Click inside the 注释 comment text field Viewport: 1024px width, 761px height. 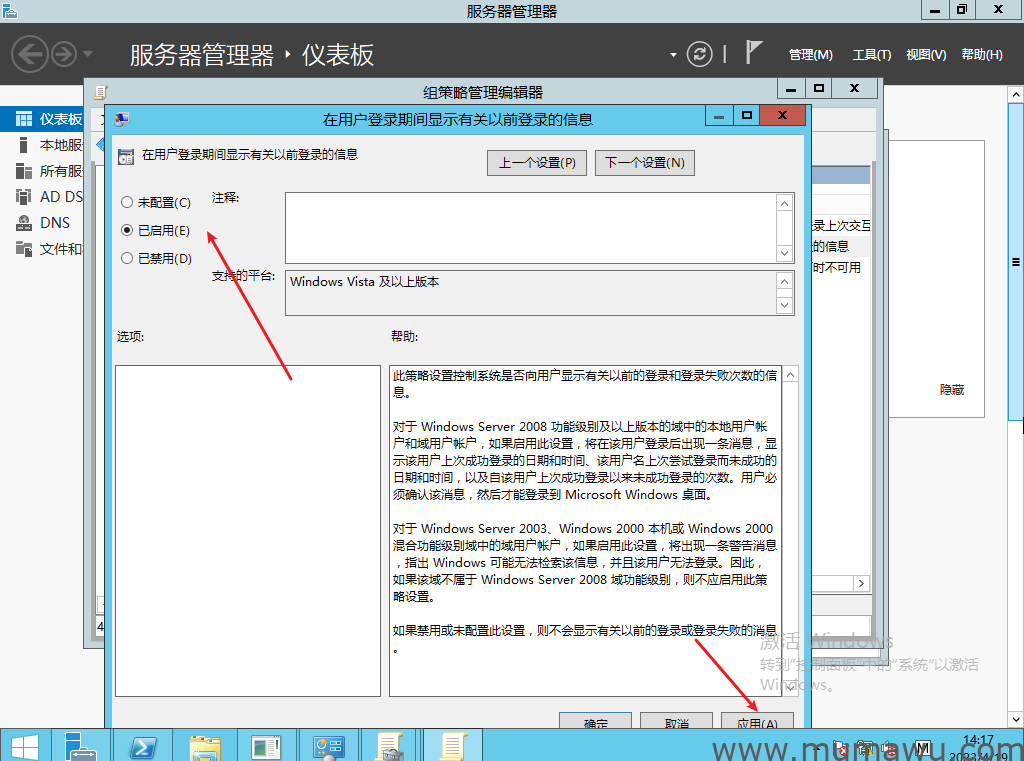pyautogui.click(x=530, y=227)
